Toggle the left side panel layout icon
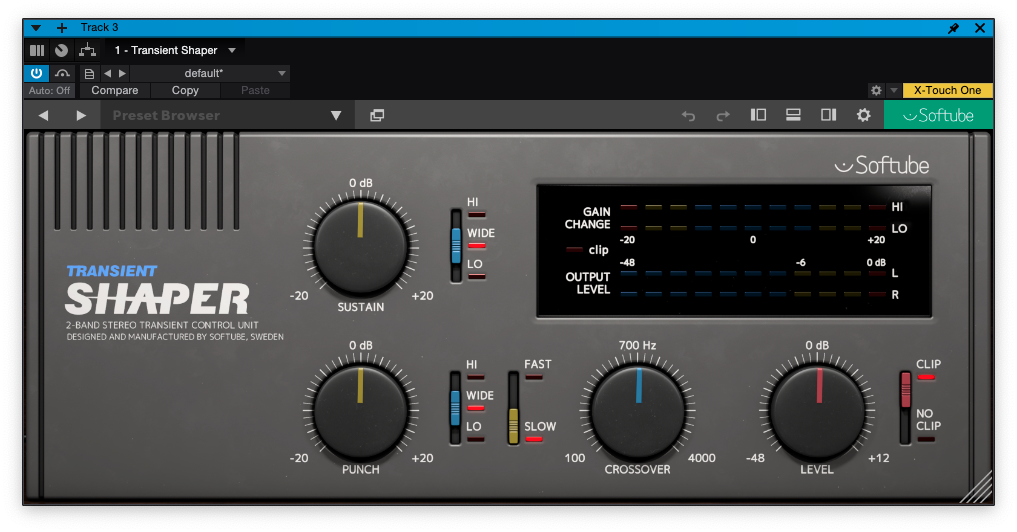This screenshot has width=1017, height=532. (758, 115)
